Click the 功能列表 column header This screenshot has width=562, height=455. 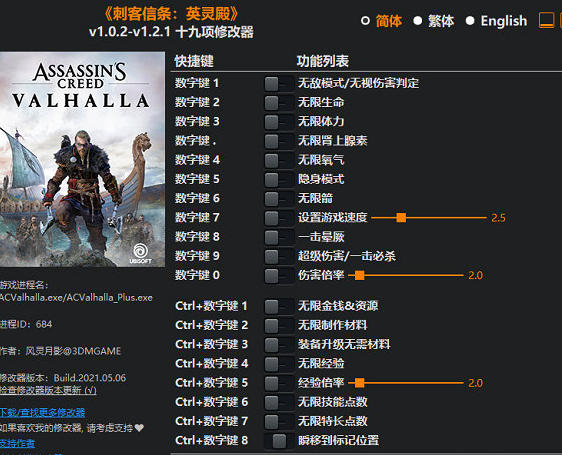pyautogui.click(x=323, y=61)
